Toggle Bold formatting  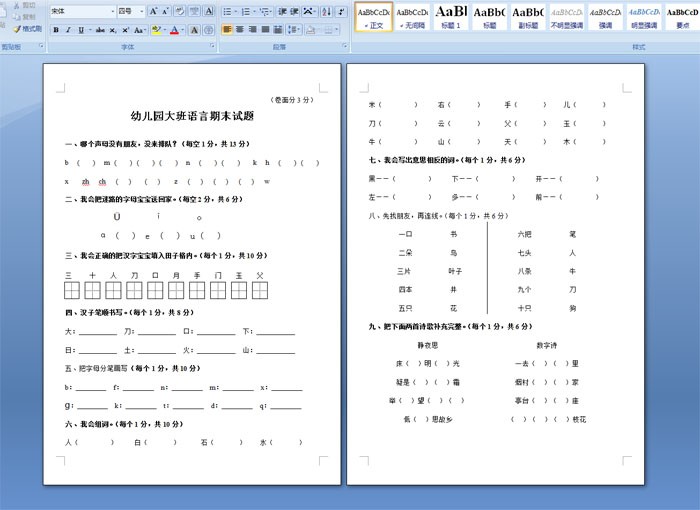[x=56, y=30]
